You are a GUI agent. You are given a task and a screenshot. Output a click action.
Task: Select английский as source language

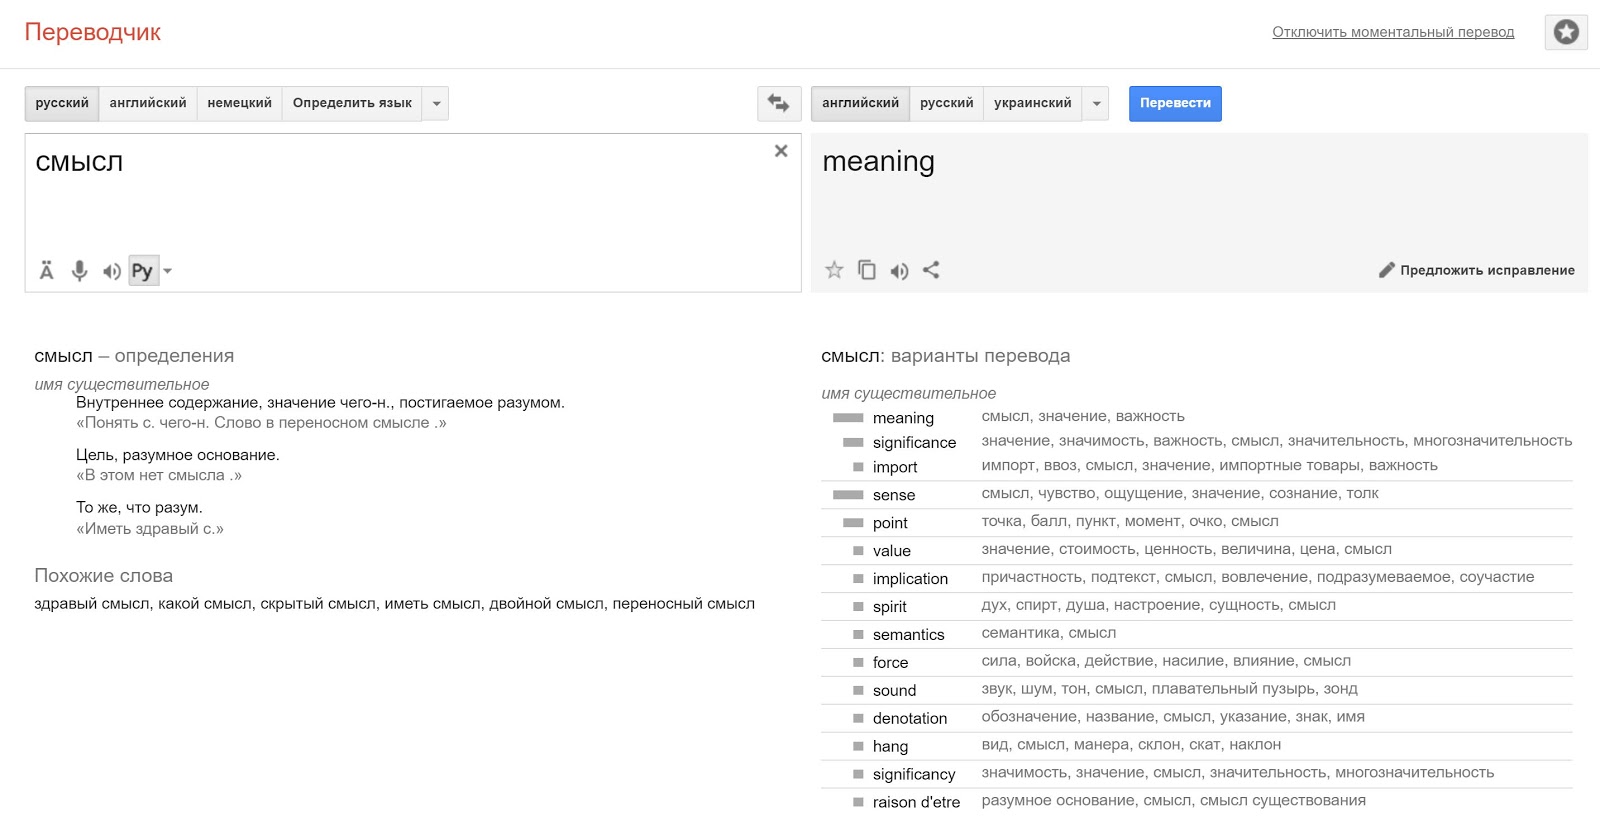tap(148, 103)
